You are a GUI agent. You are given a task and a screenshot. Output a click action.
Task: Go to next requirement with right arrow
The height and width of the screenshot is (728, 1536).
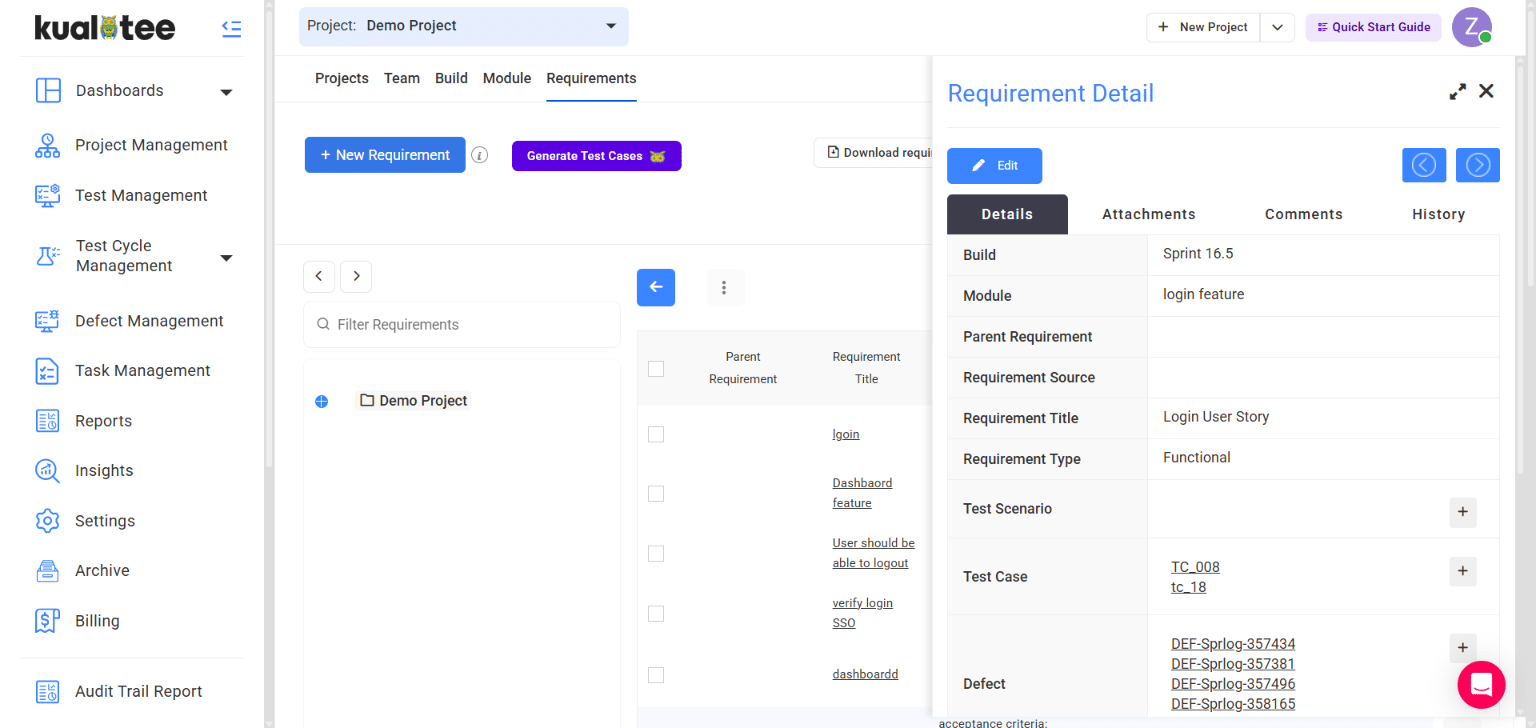1477,165
